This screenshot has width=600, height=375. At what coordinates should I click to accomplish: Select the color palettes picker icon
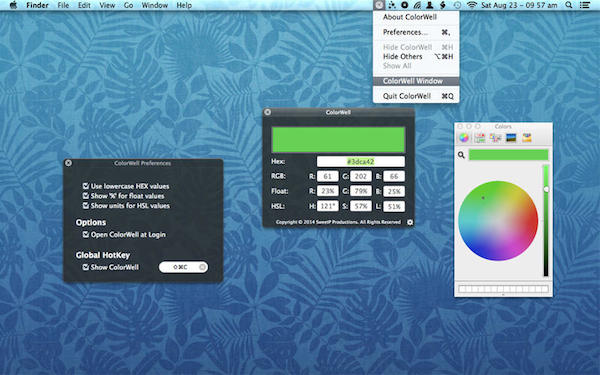point(495,138)
